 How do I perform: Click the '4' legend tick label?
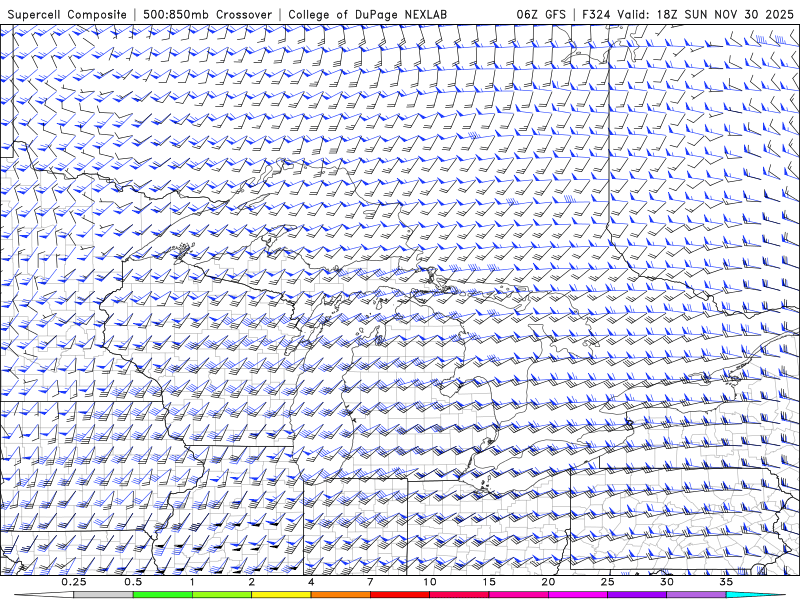point(311,582)
